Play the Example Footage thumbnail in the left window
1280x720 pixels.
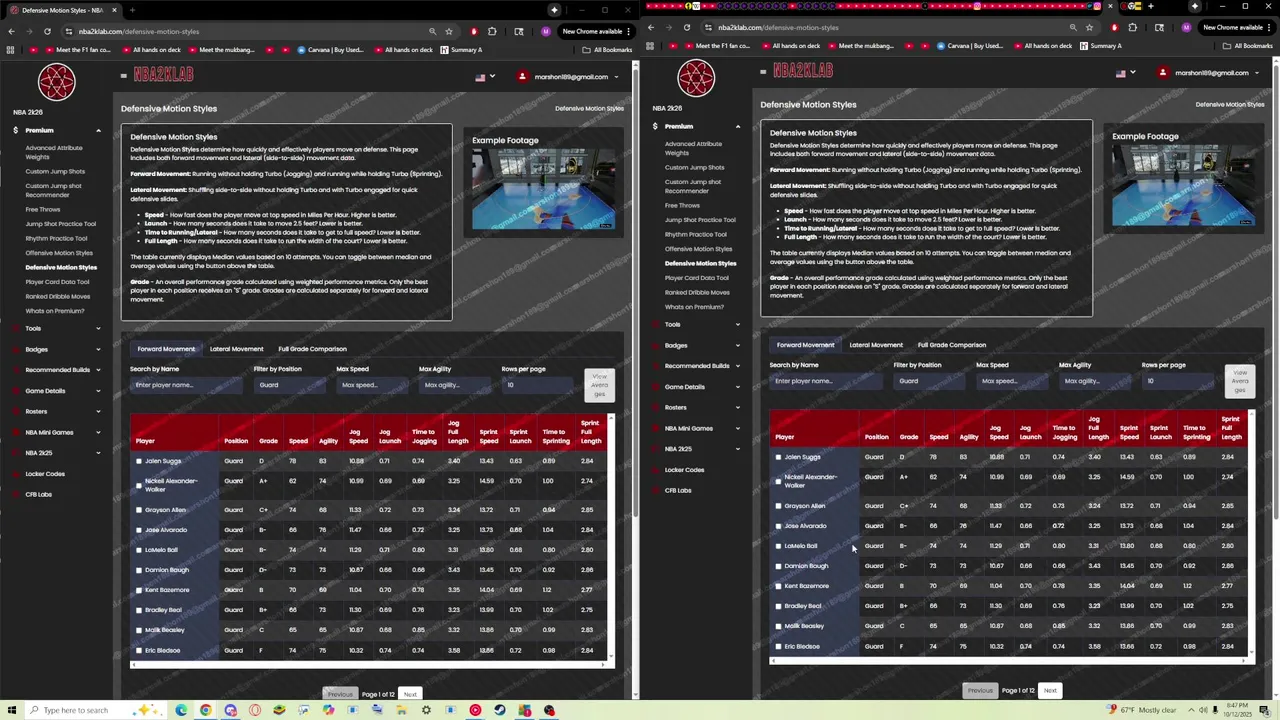point(544,190)
